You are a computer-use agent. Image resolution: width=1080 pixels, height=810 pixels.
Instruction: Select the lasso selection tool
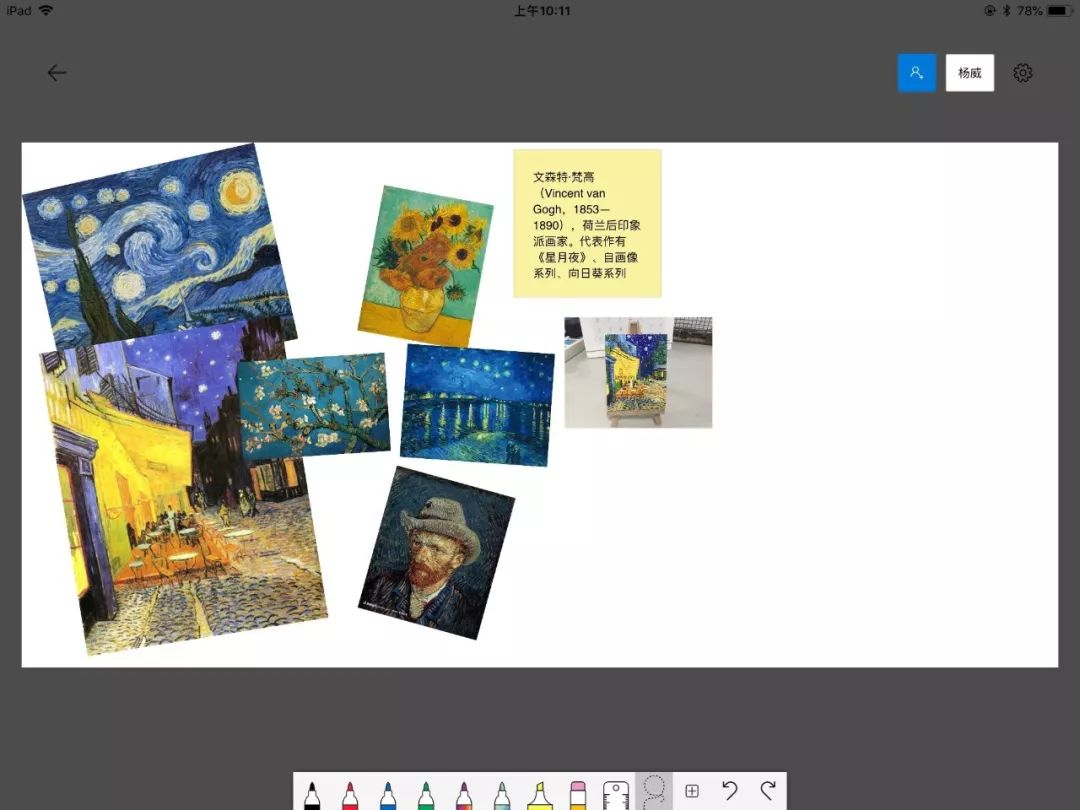coord(654,791)
